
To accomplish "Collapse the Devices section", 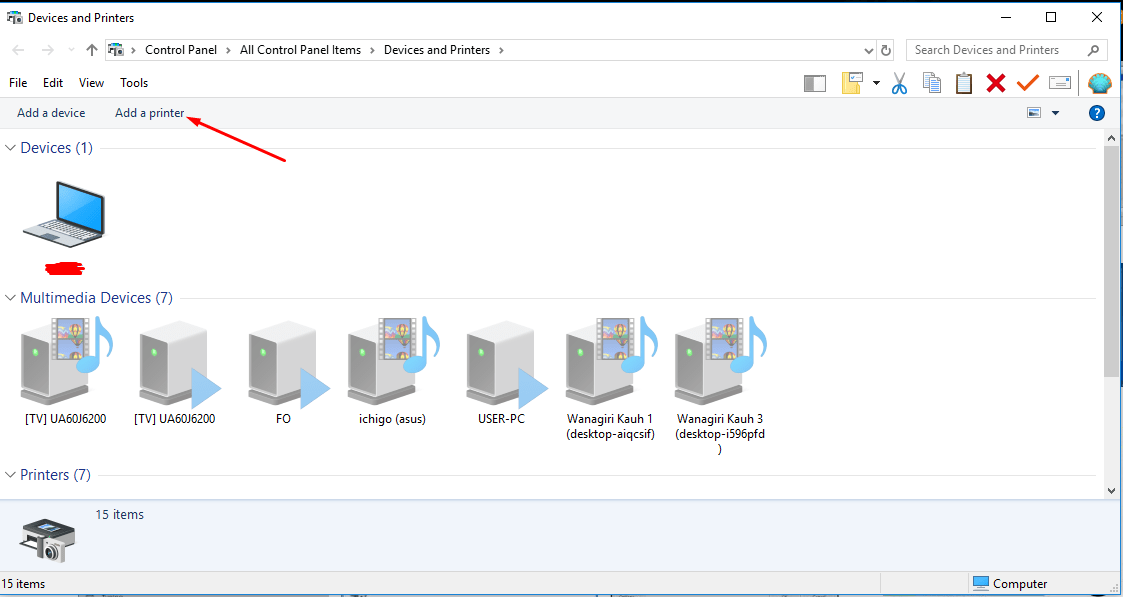I will pos(9,147).
